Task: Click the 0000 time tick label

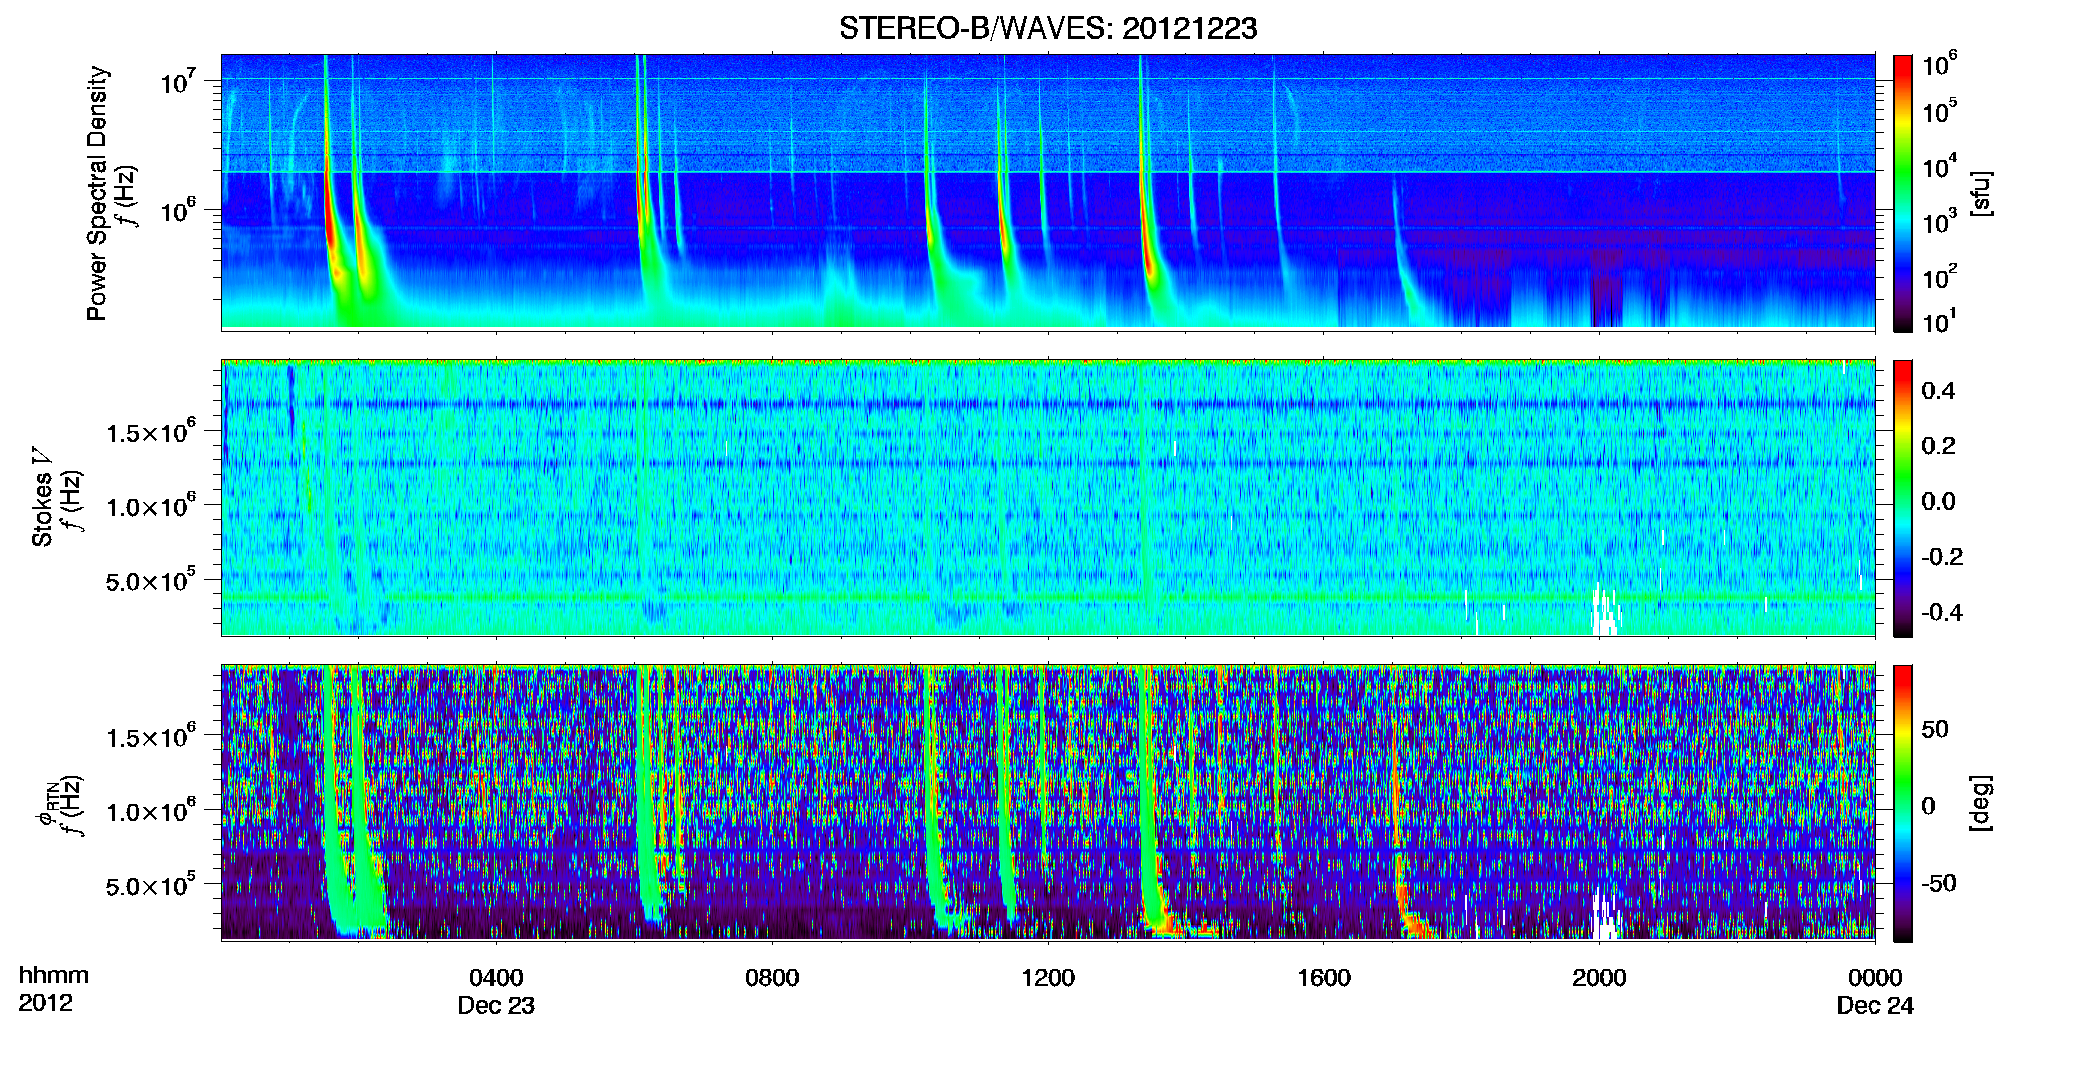Action: (1875, 978)
